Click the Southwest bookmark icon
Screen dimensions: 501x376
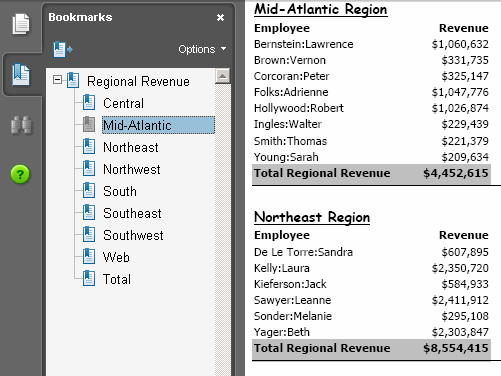(x=89, y=234)
